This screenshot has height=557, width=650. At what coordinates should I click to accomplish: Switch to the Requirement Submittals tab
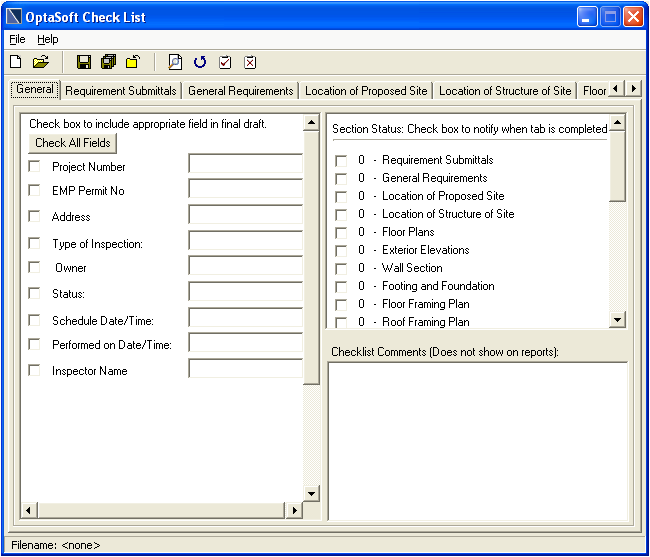tap(121, 91)
